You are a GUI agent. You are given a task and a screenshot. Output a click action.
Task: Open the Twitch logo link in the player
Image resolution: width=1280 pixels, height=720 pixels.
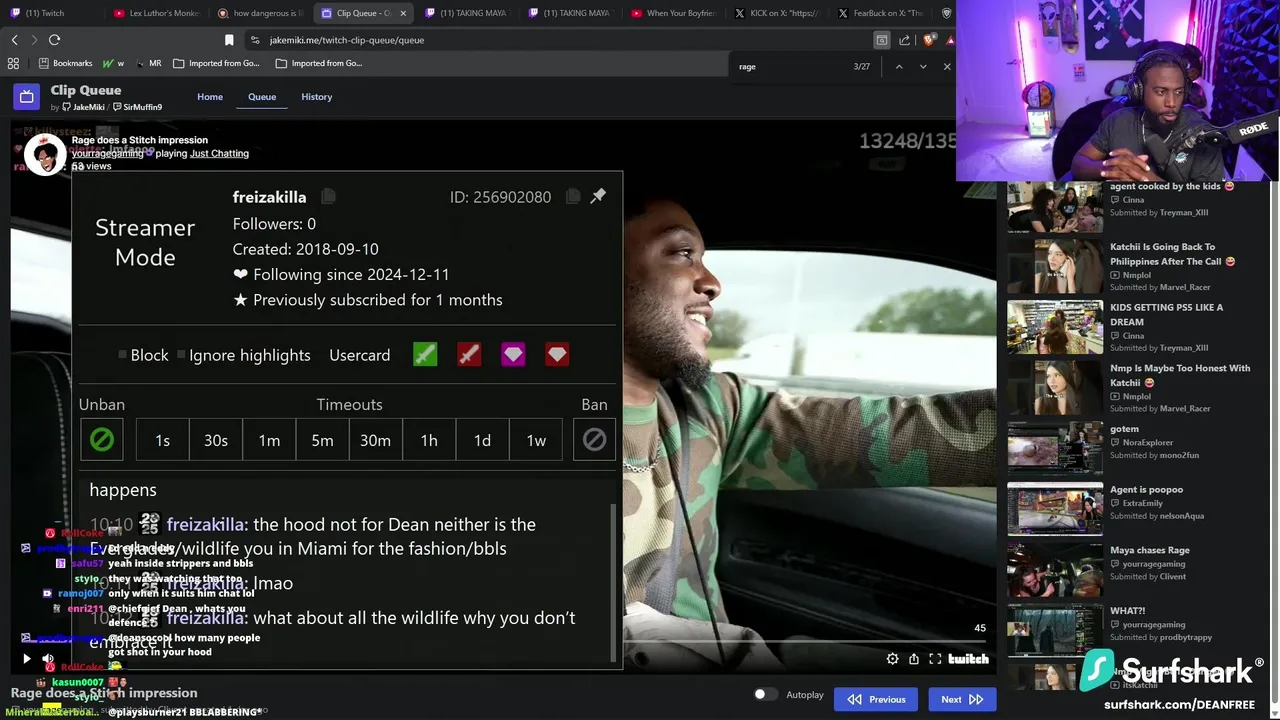click(968, 658)
